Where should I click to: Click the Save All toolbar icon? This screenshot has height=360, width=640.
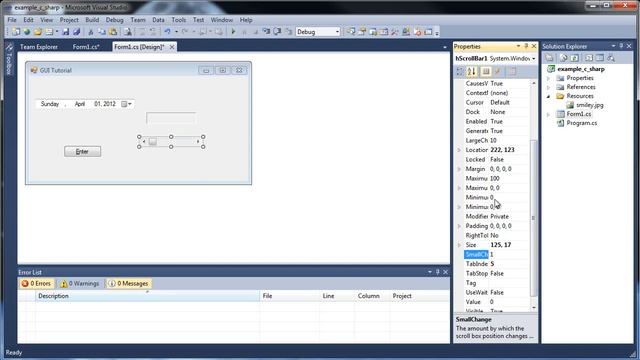point(76,32)
